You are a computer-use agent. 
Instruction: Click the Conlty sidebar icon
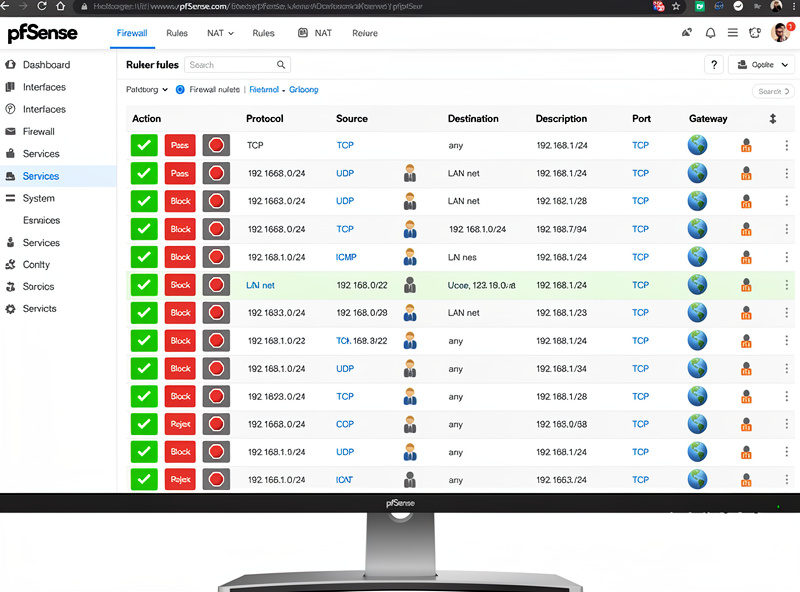tap(10, 264)
